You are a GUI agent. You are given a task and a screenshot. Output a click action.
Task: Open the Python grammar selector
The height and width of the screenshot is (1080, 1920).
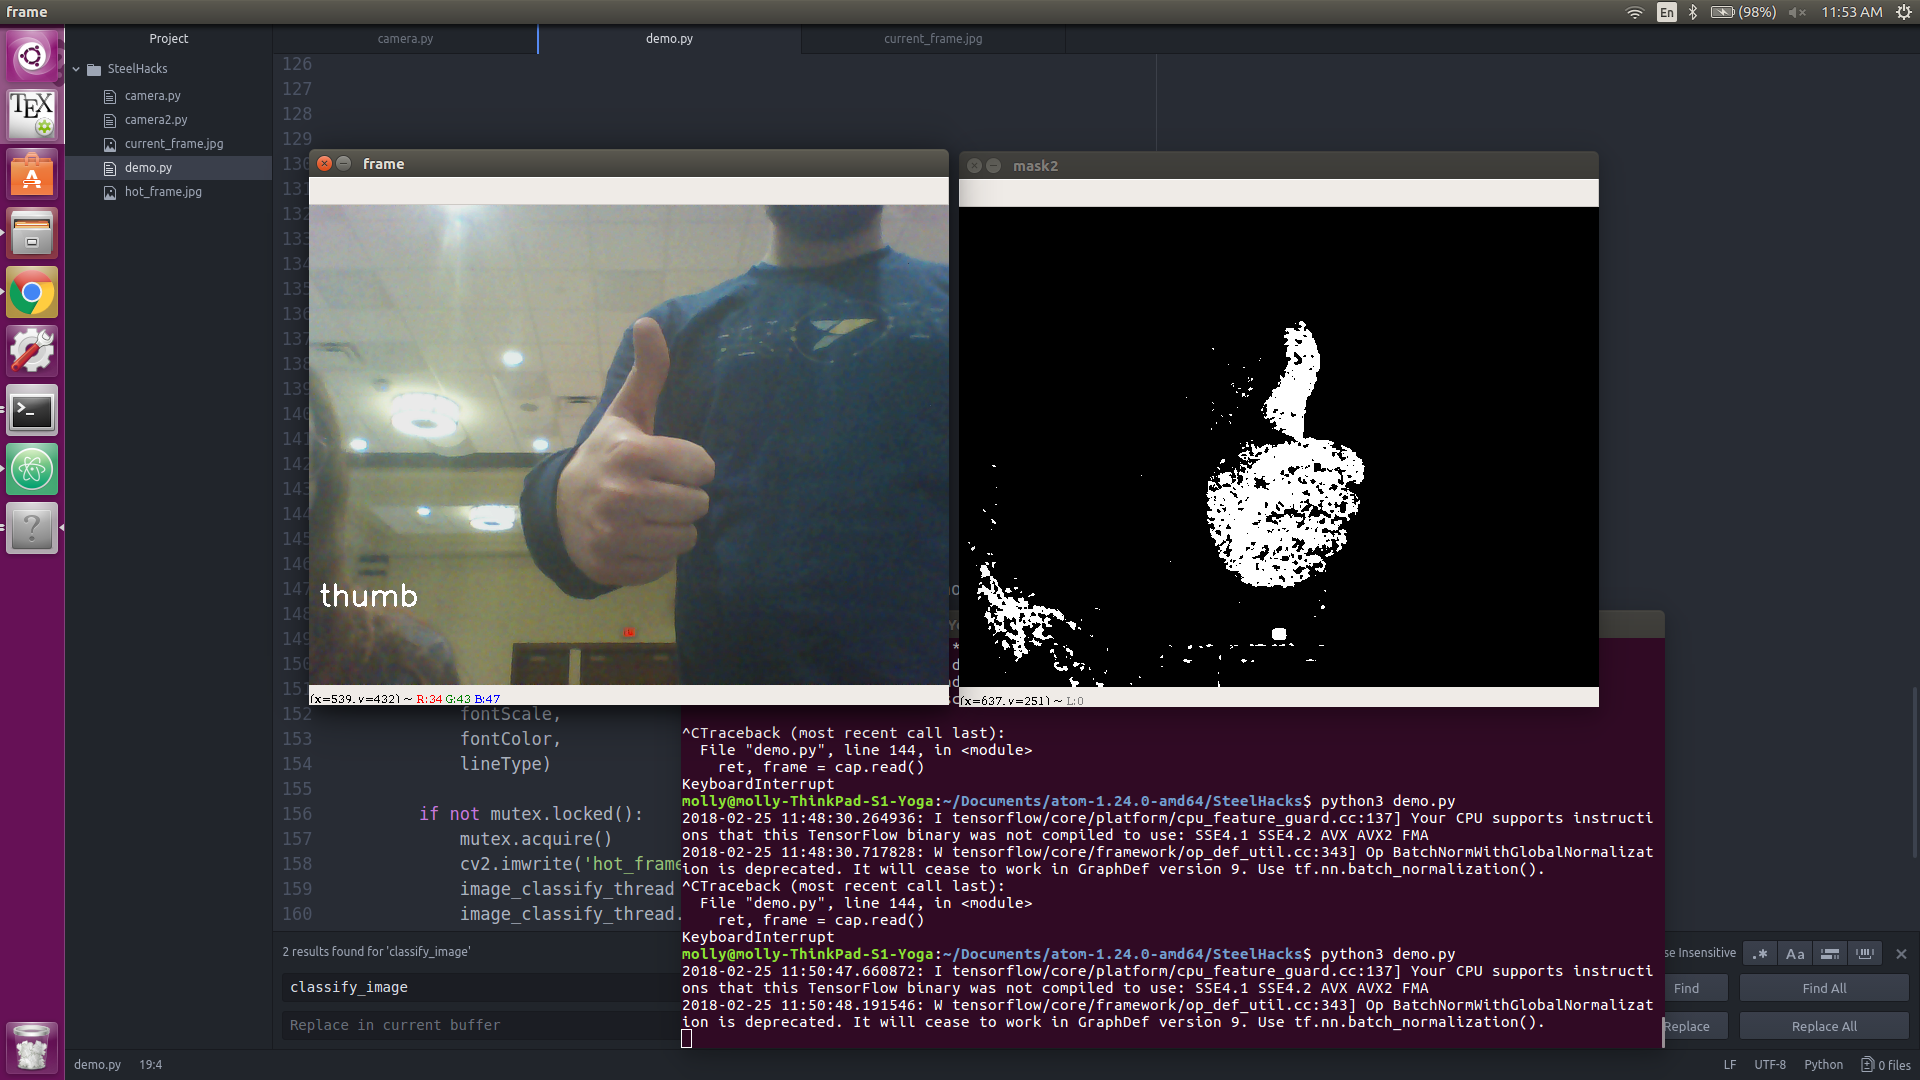click(1823, 1065)
